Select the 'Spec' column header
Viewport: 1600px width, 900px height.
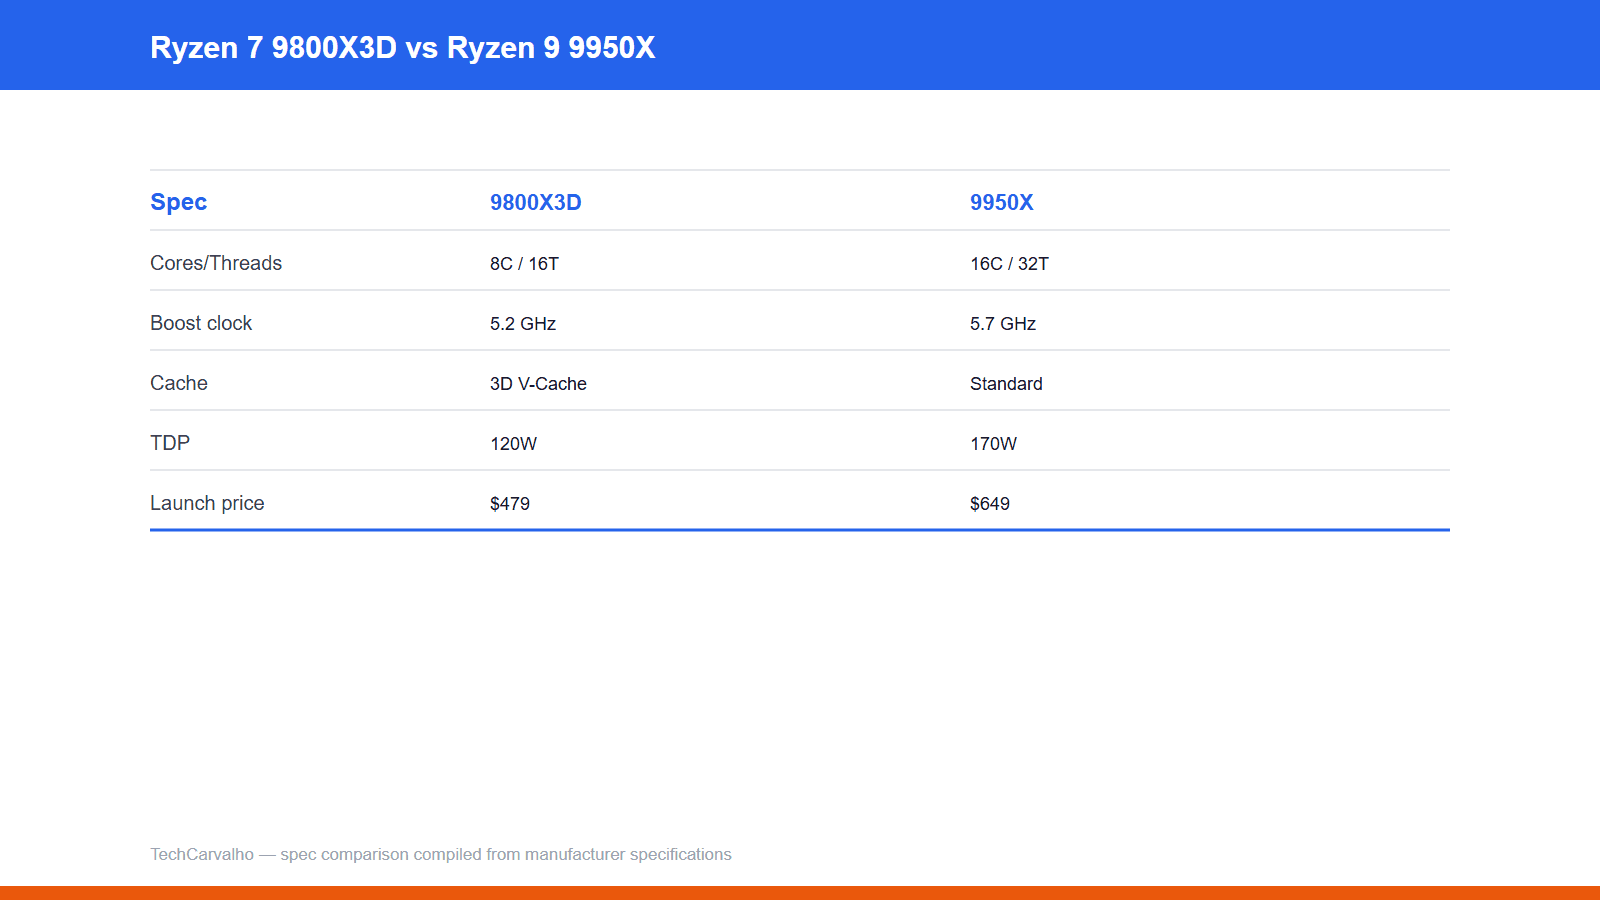179,202
